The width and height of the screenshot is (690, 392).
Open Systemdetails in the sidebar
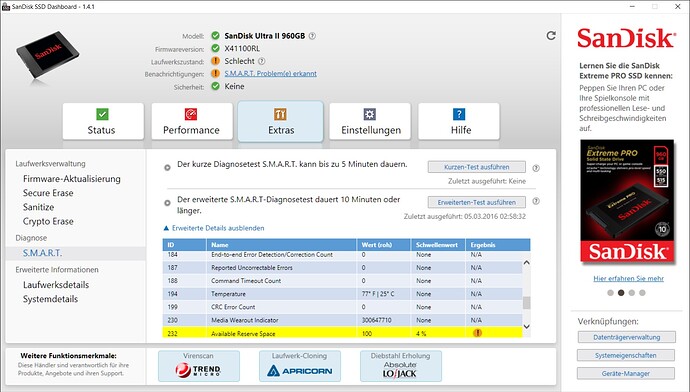tap(50, 299)
